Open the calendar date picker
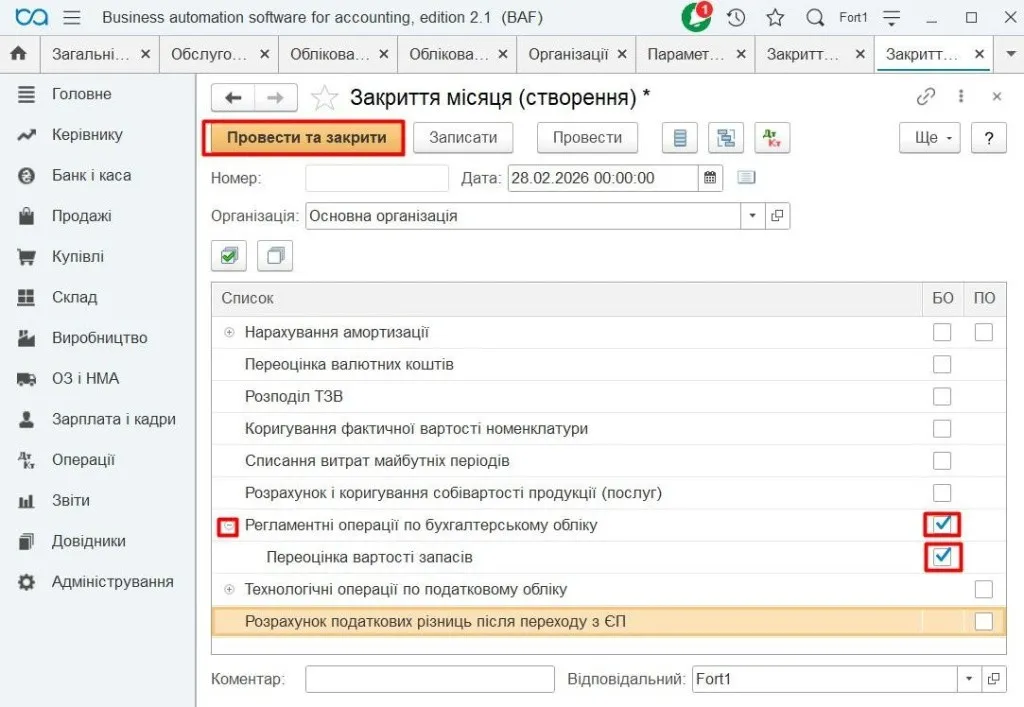The height and width of the screenshot is (707, 1024). click(x=710, y=178)
